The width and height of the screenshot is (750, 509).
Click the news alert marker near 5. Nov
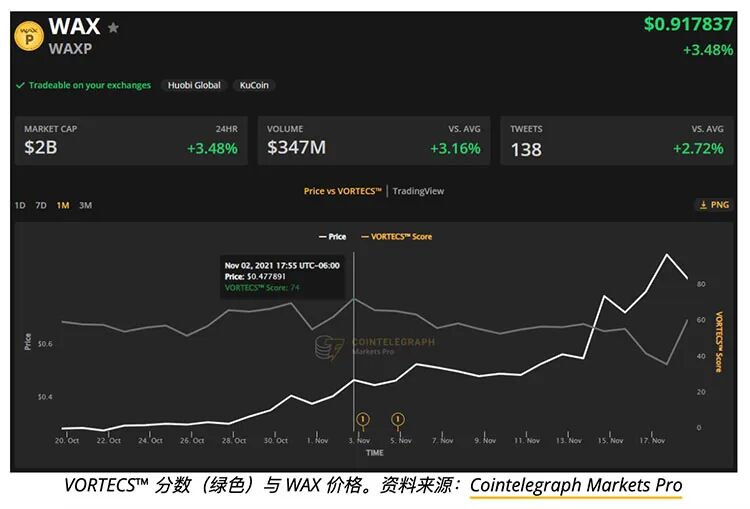click(x=398, y=420)
